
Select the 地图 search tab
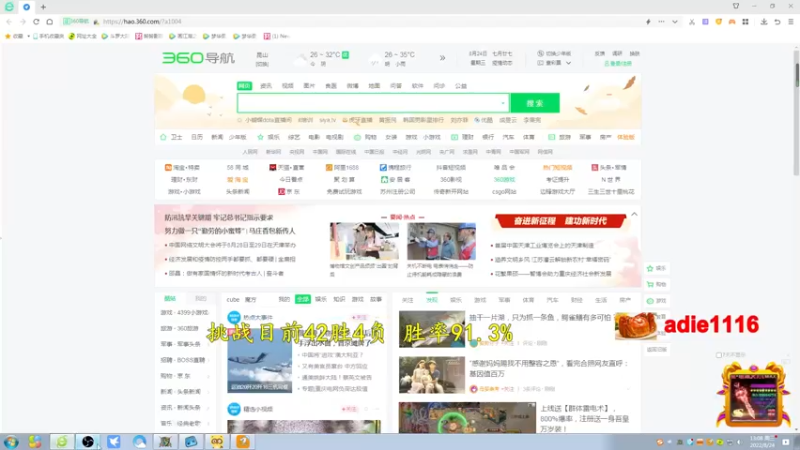(x=374, y=86)
